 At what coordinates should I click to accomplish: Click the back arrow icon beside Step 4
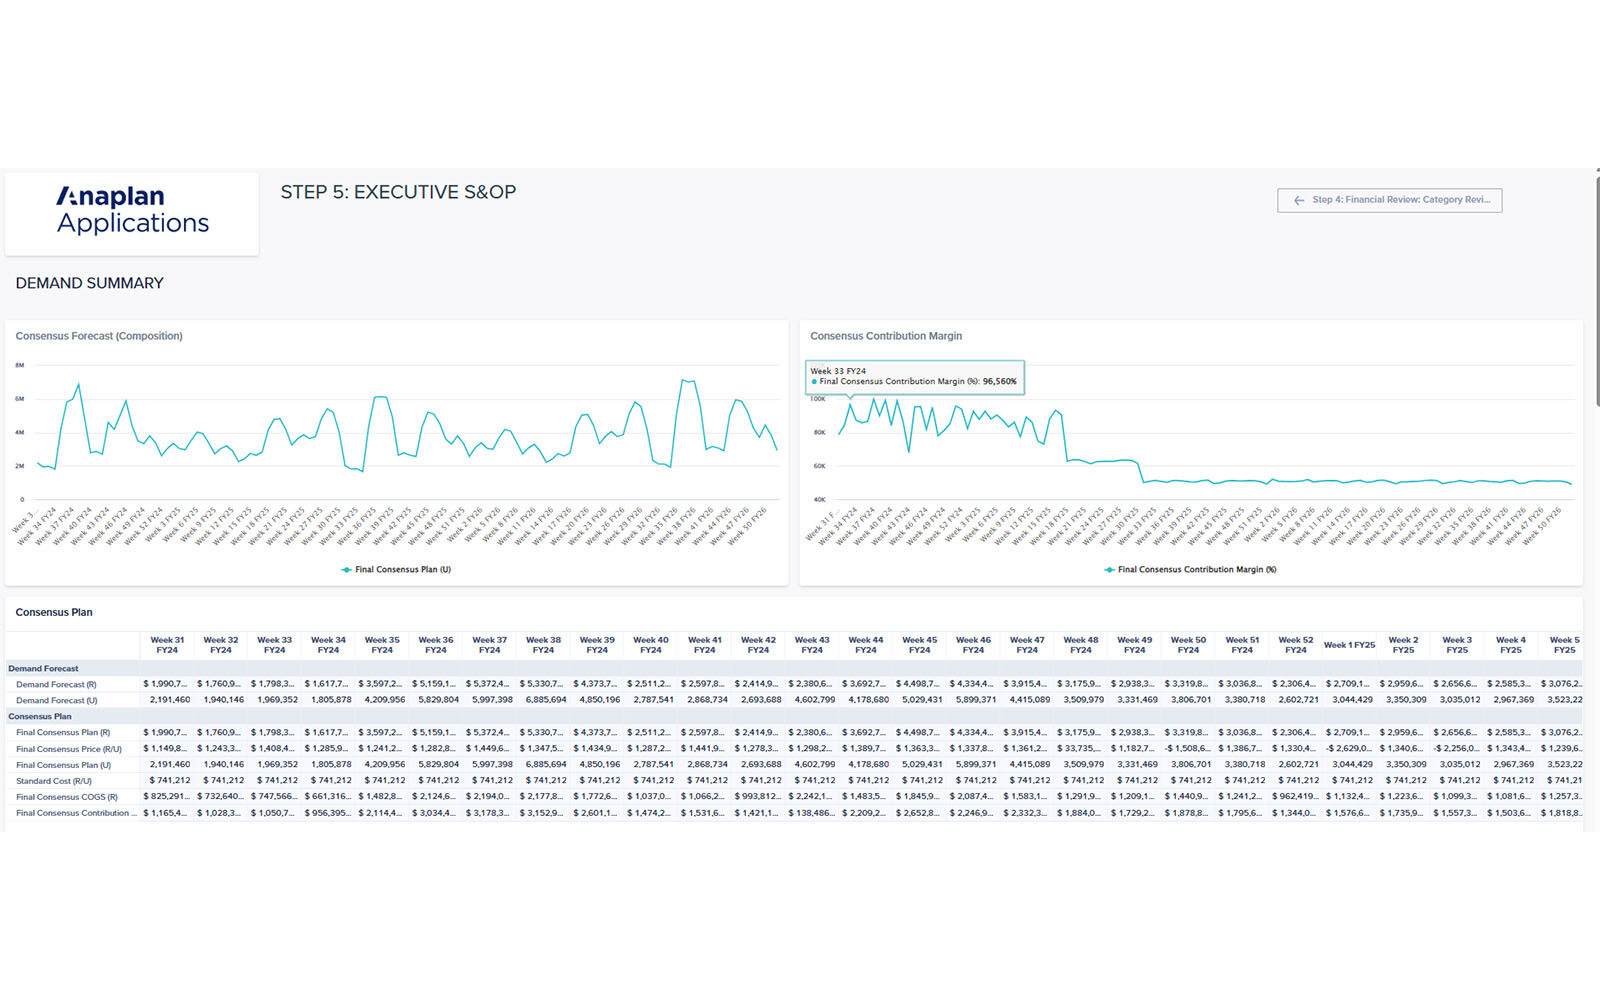point(1298,200)
